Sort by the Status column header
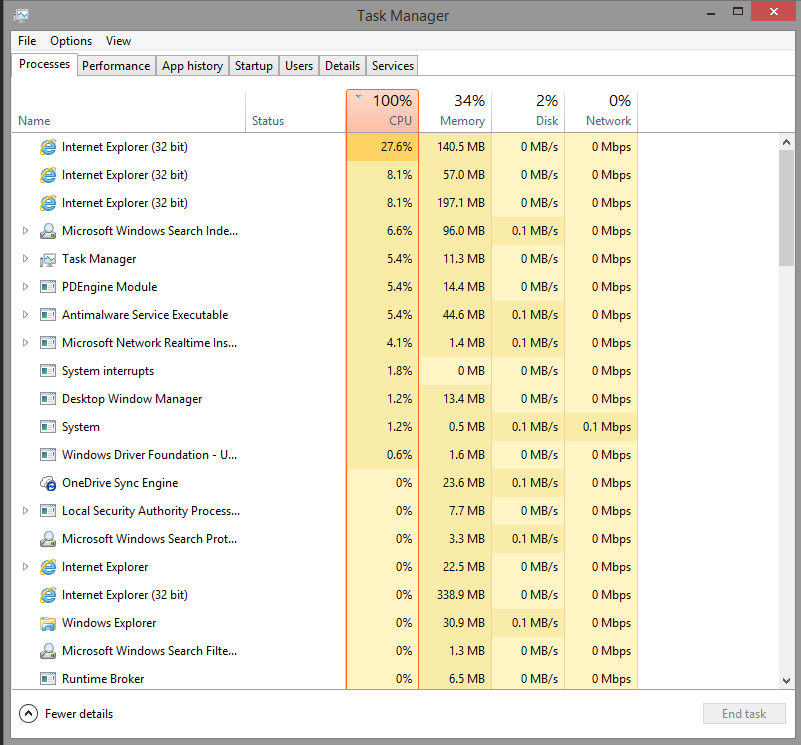The image size is (801, 745). (296, 111)
